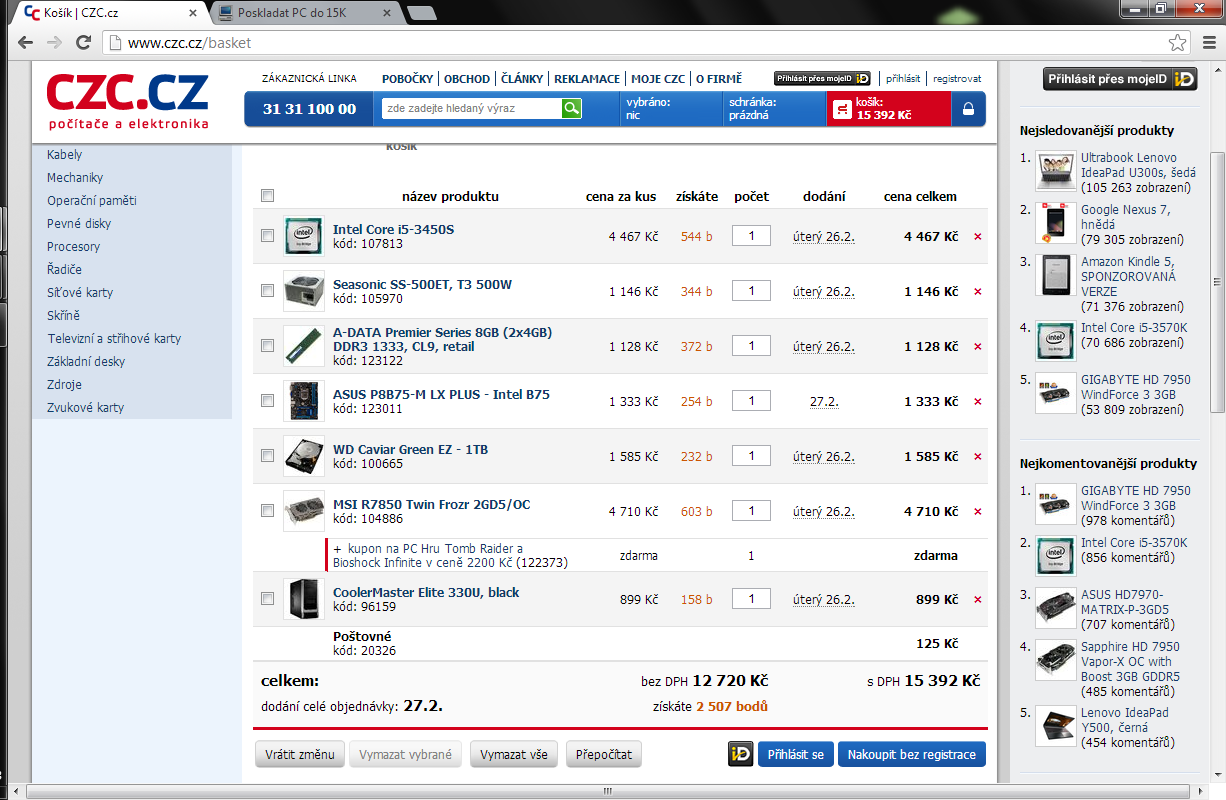Check the MSI R7850 Twin Frozr checkbox

click(x=267, y=511)
